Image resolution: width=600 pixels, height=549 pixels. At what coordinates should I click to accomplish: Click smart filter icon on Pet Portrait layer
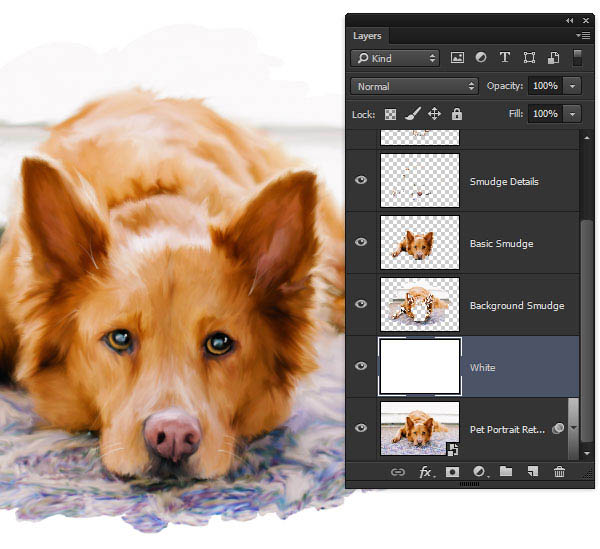pyautogui.click(x=558, y=428)
